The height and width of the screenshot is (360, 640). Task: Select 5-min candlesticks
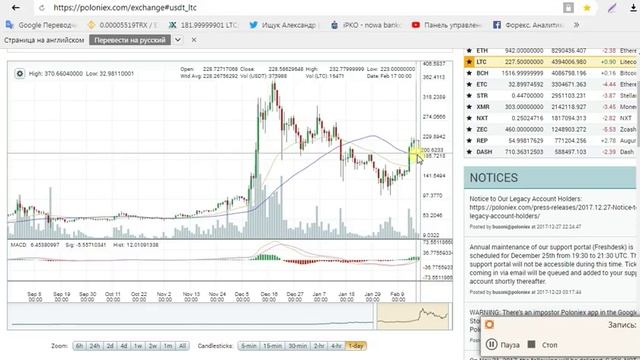pyautogui.click(x=249, y=346)
